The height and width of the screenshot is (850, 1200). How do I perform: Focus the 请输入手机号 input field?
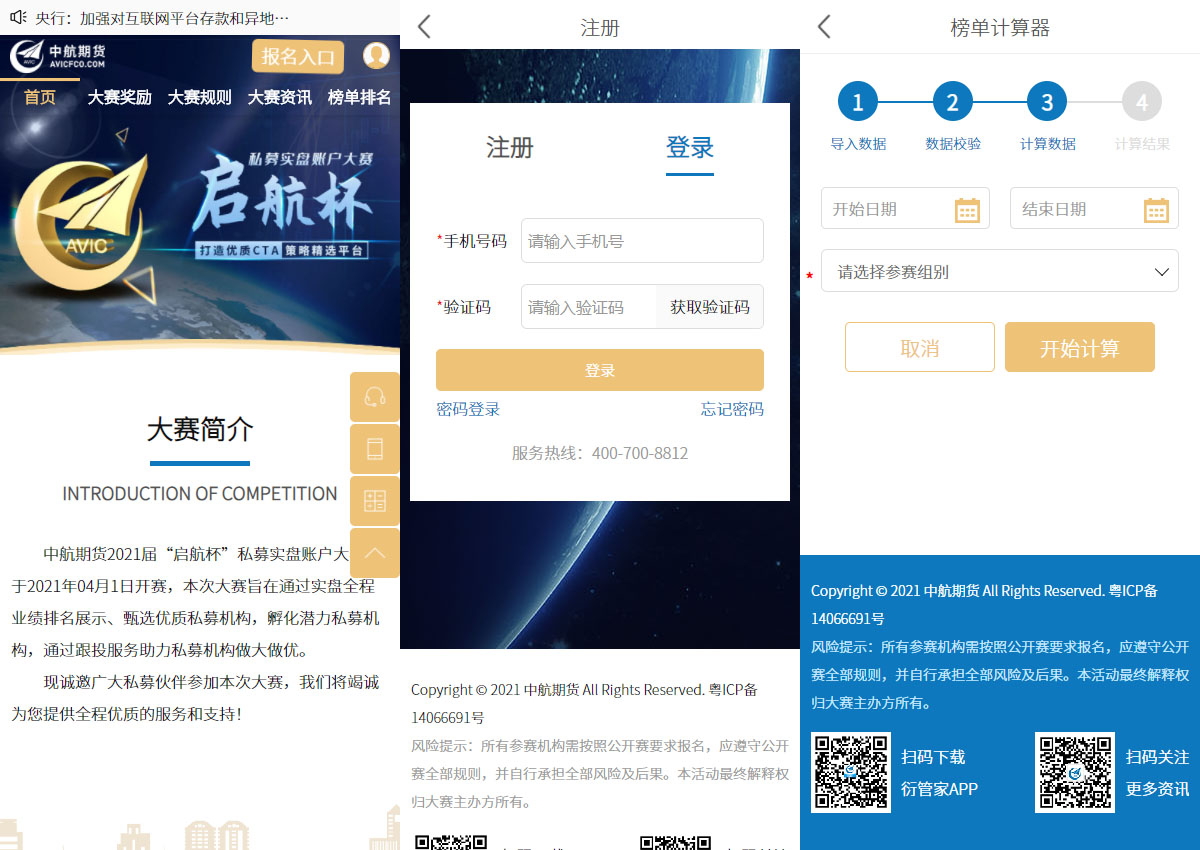coord(642,241)
